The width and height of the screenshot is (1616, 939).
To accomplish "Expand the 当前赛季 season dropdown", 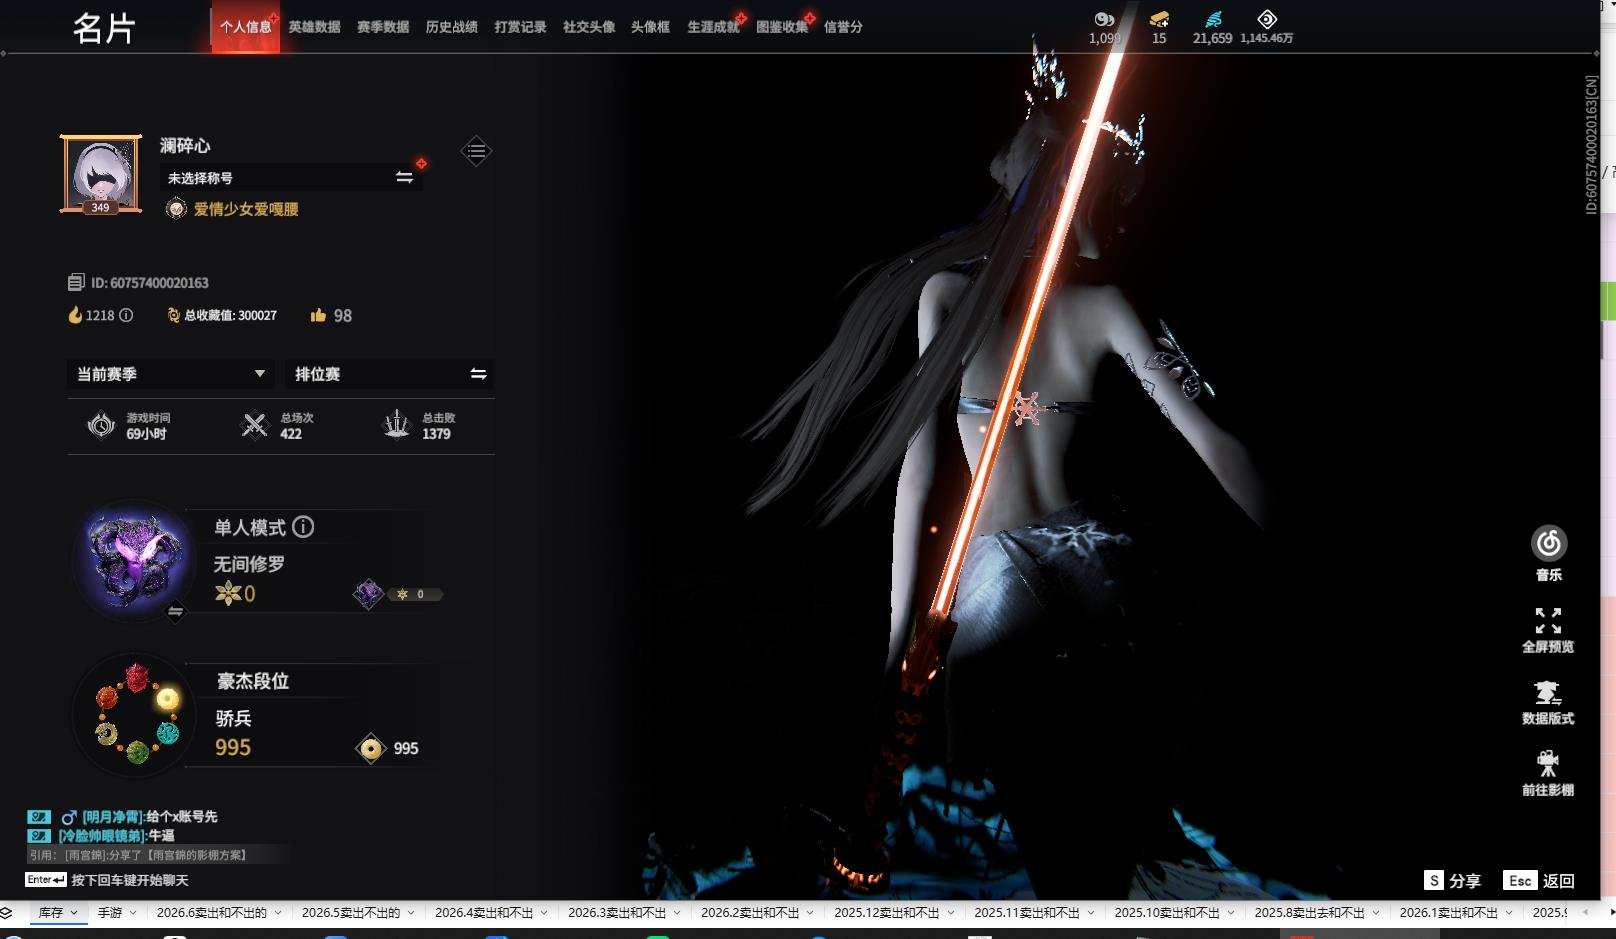I will [x=170, y=374].
